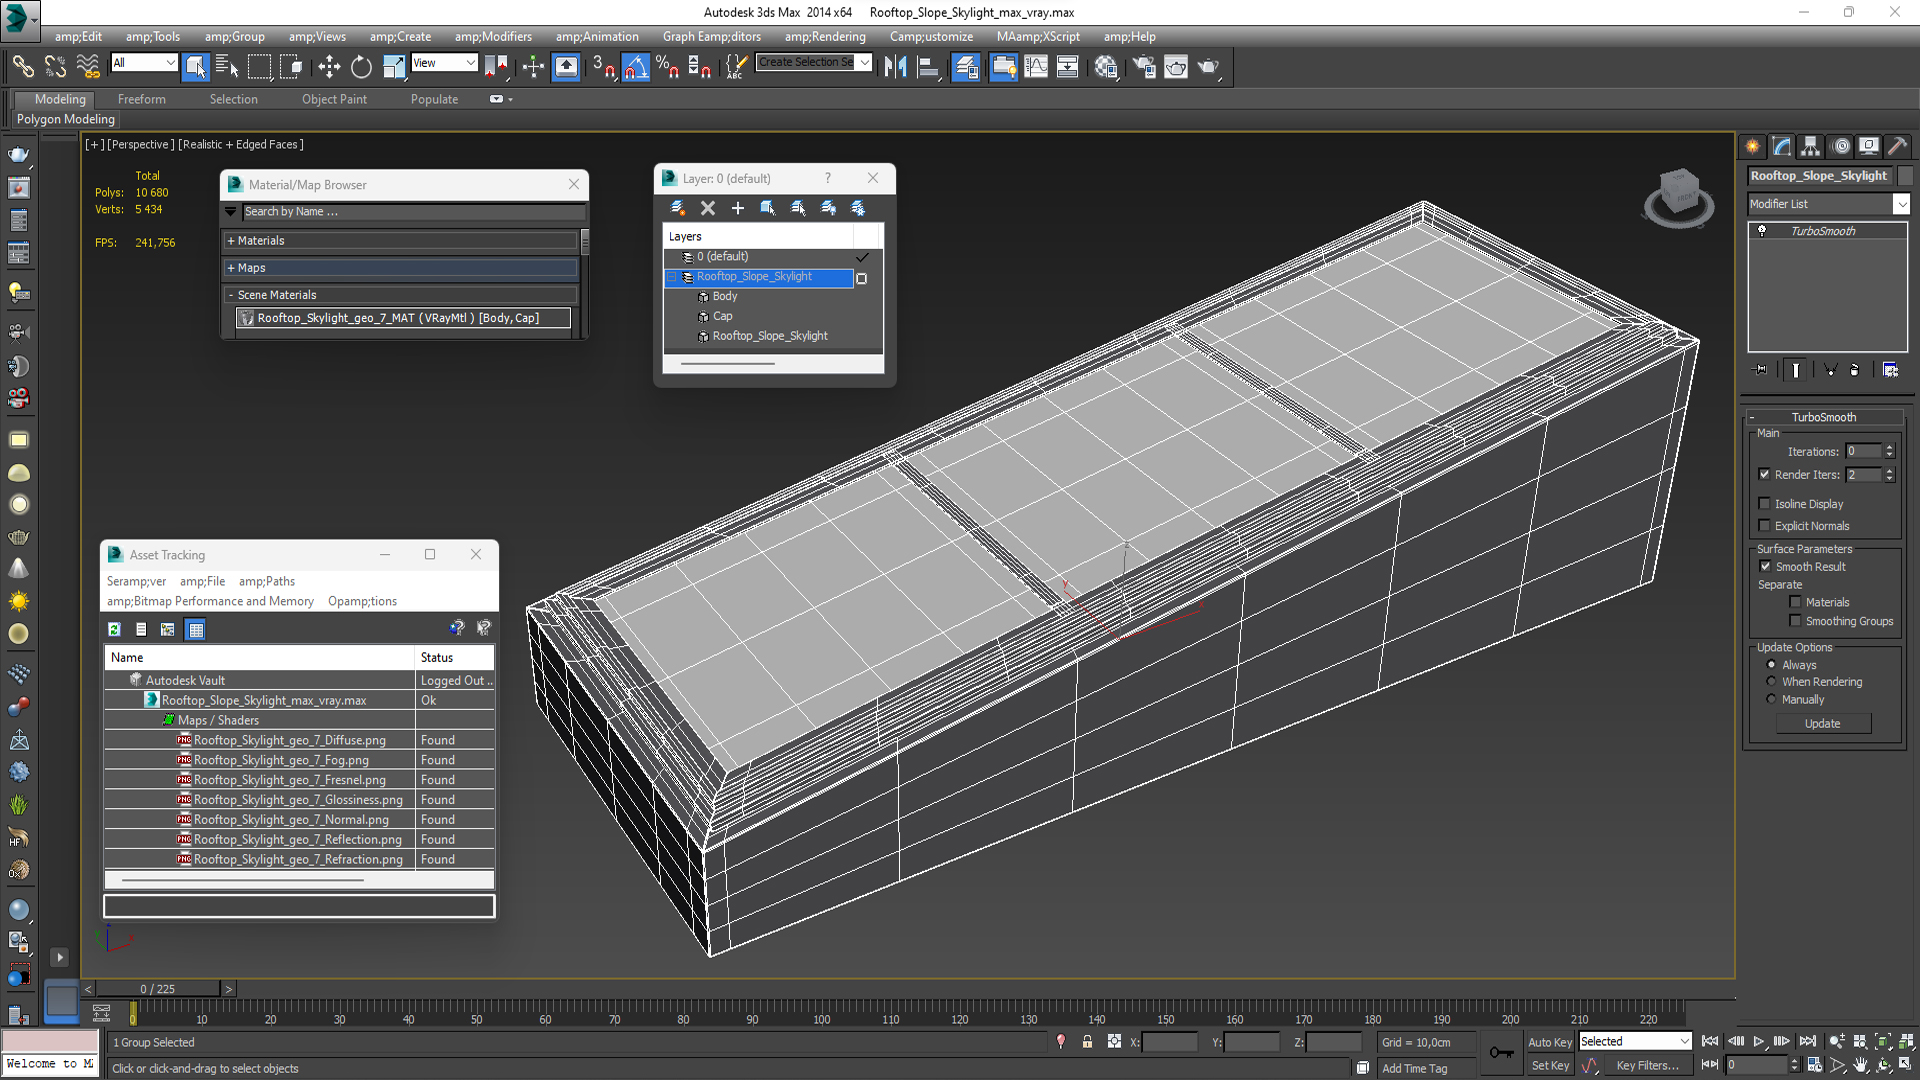Open the Modifiers menu
Screen dimensions: 1920x1080
click(x=493, y=37)
